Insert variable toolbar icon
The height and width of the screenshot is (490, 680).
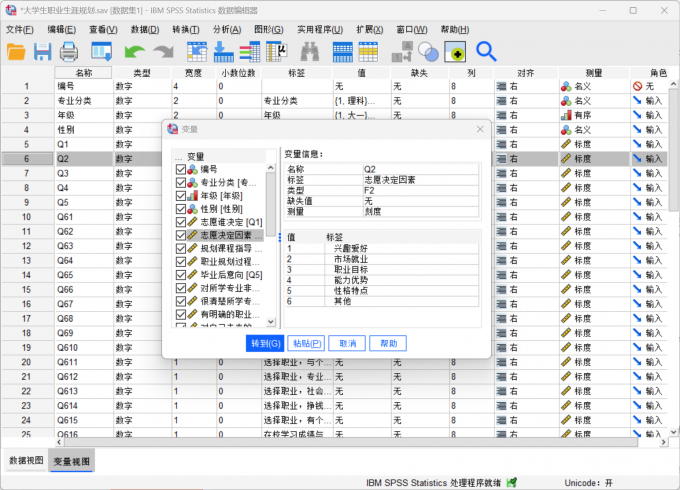point(368,52)
